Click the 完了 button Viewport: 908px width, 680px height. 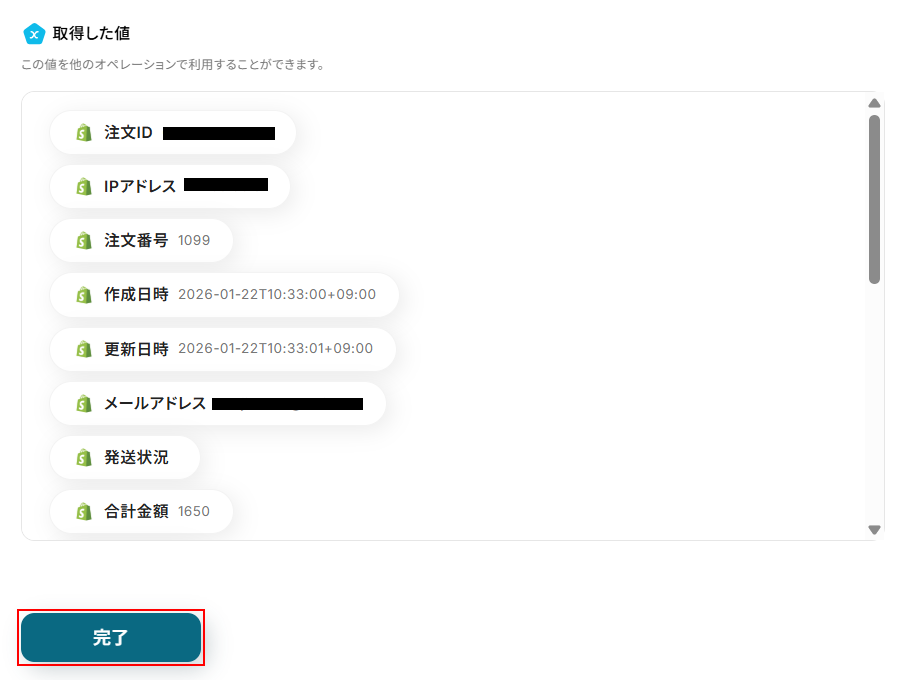click(x=111, y=637)
